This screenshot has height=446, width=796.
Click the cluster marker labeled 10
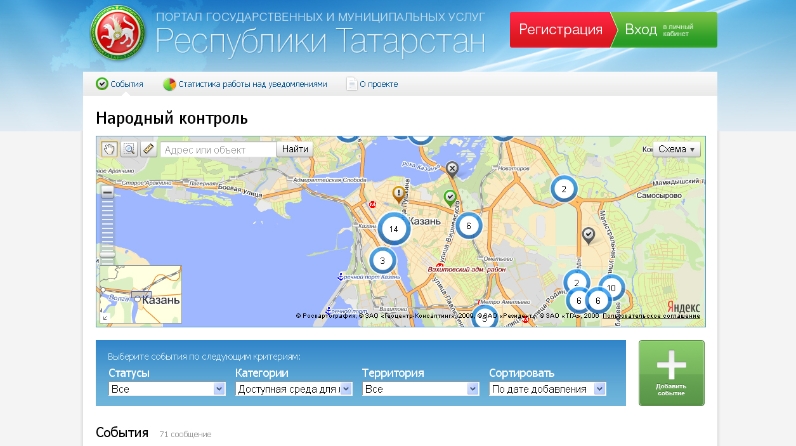pos(610,288)
